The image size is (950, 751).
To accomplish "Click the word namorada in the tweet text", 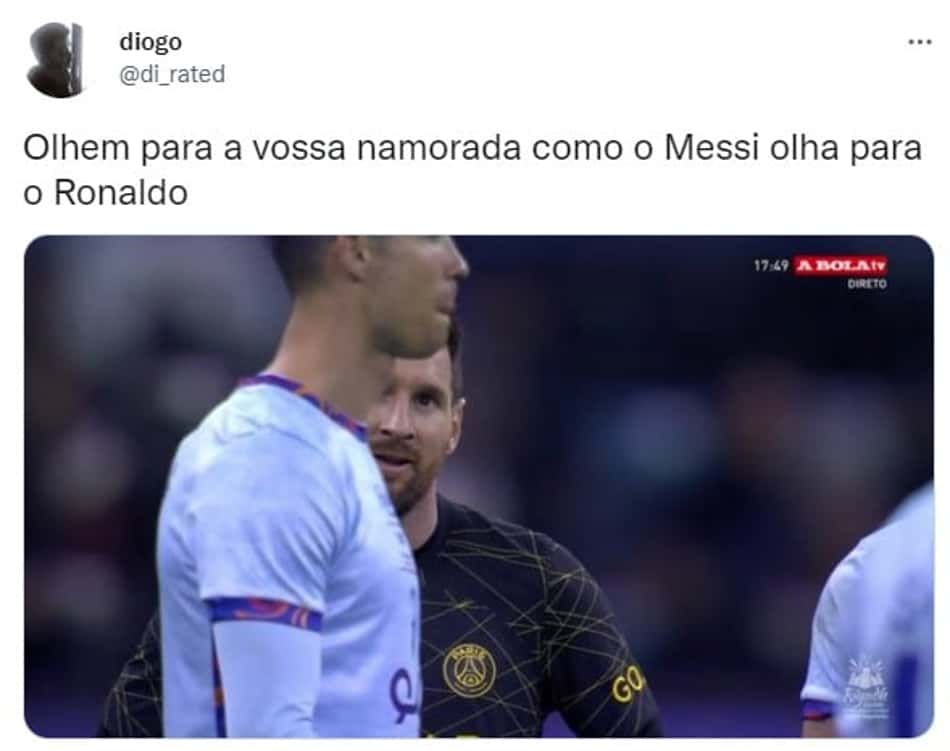I will (x=439, y=148).
